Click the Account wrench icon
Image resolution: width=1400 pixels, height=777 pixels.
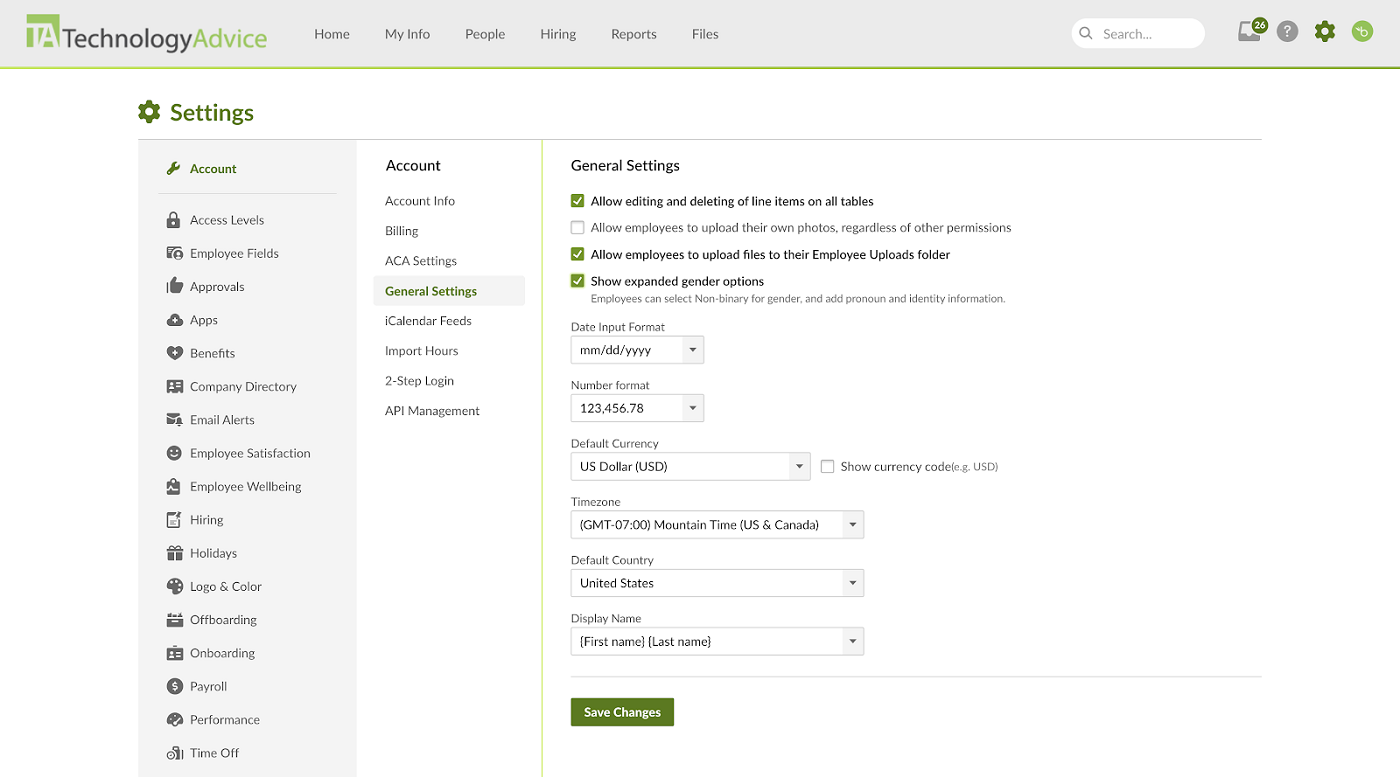(173, 168)
